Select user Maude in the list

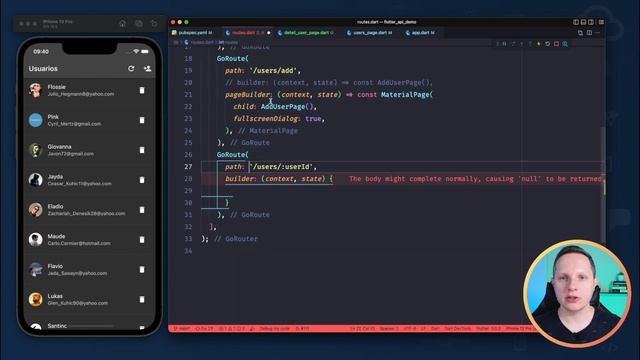point(89,240)
